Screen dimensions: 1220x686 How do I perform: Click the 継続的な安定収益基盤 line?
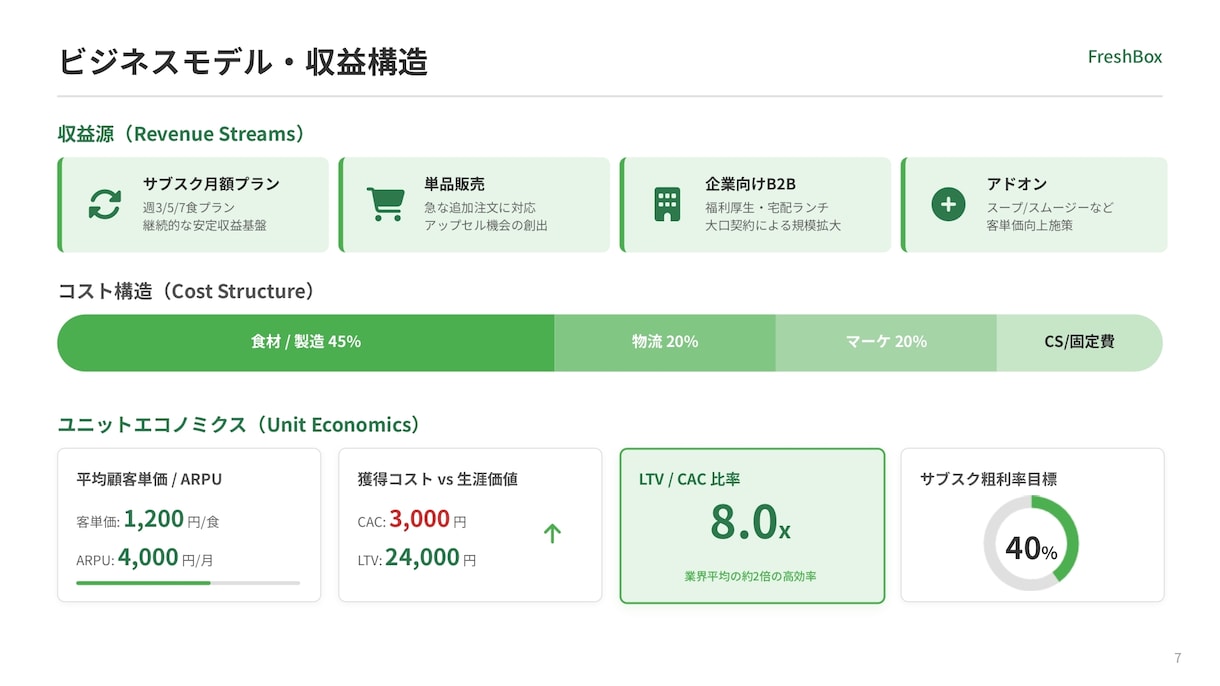(x=205, y=225)
